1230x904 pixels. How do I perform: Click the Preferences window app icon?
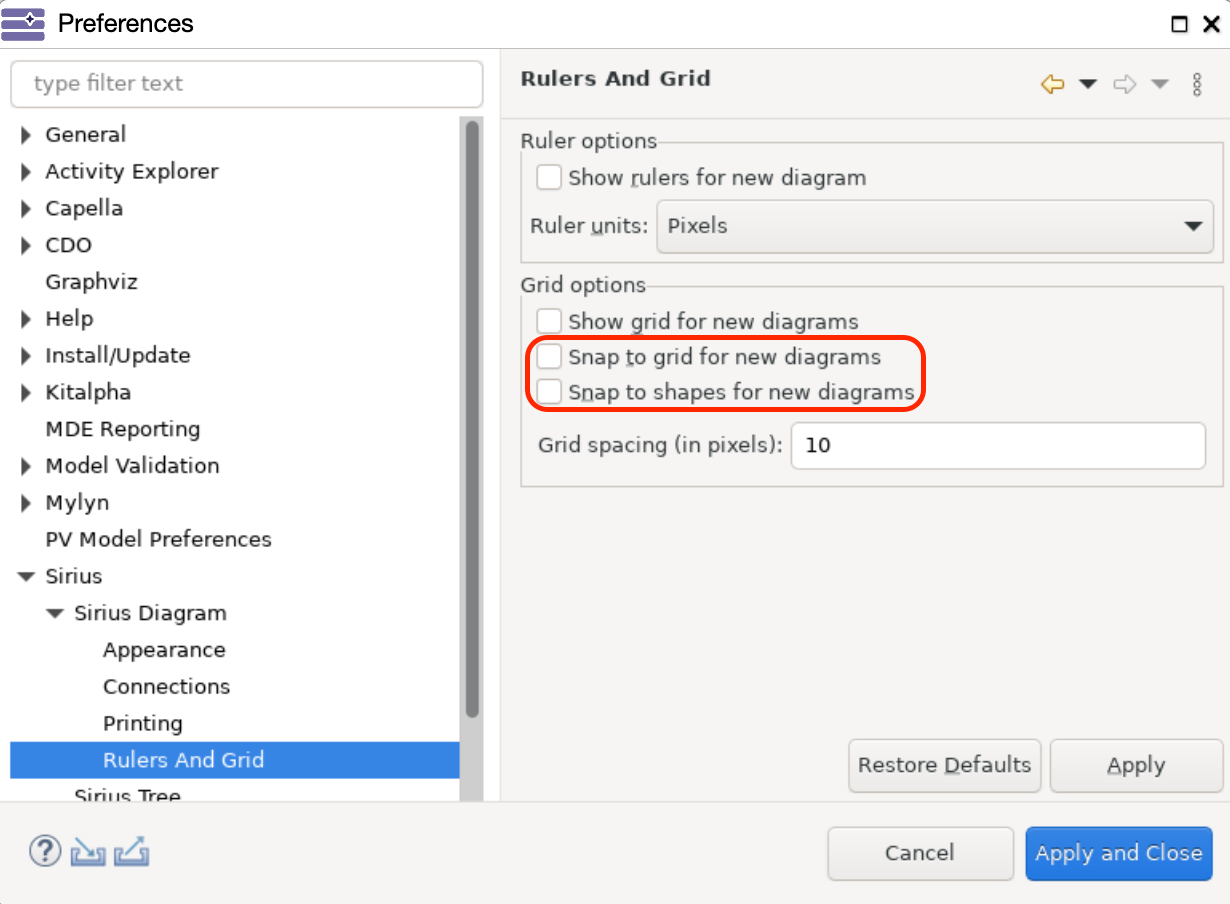pos(23,23)
